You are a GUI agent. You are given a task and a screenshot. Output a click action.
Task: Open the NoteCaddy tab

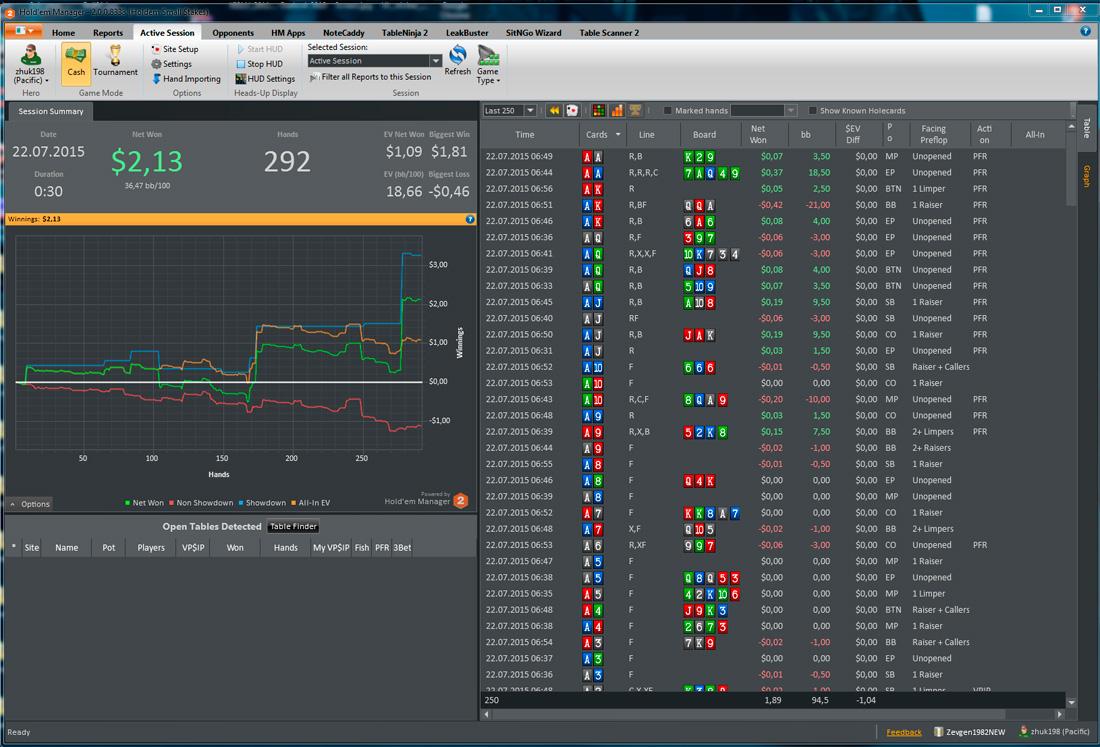(343, 32)
